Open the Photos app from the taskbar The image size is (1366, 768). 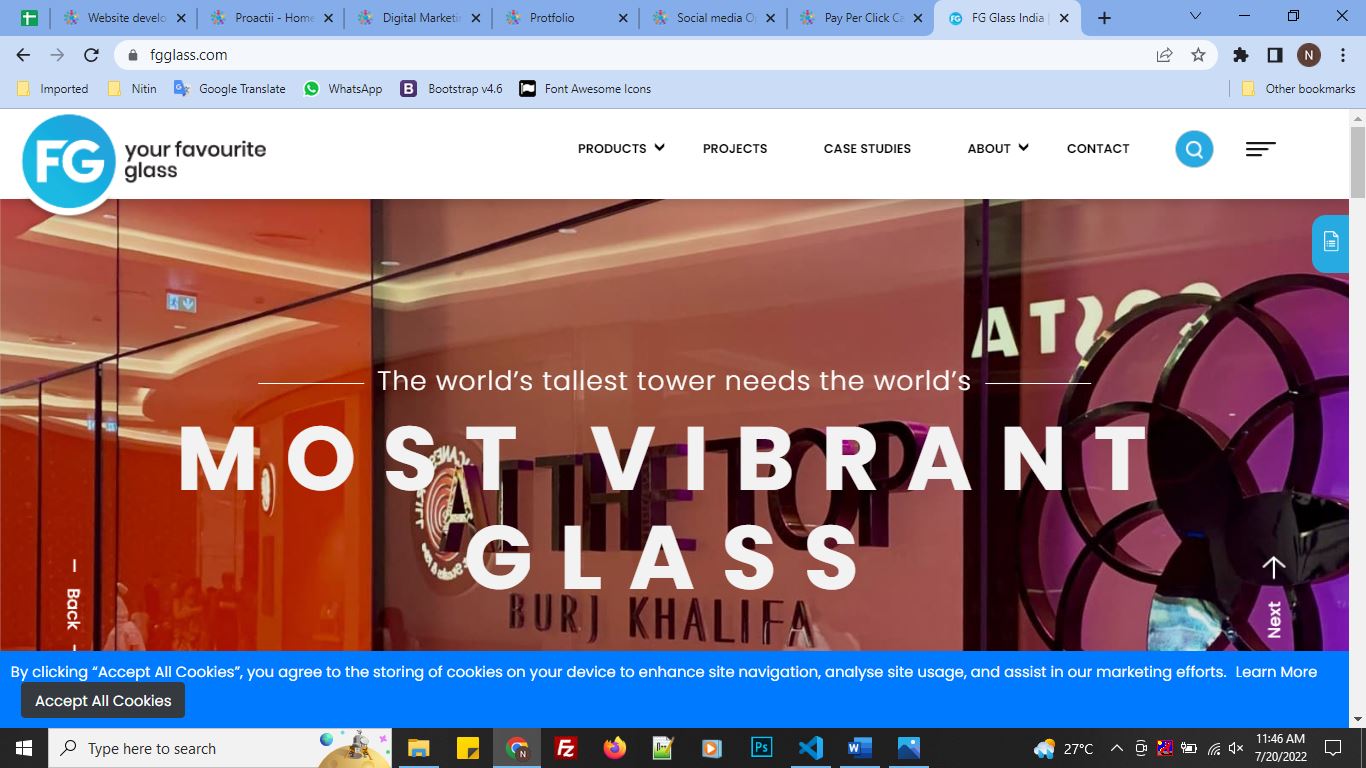click(908, 748)
